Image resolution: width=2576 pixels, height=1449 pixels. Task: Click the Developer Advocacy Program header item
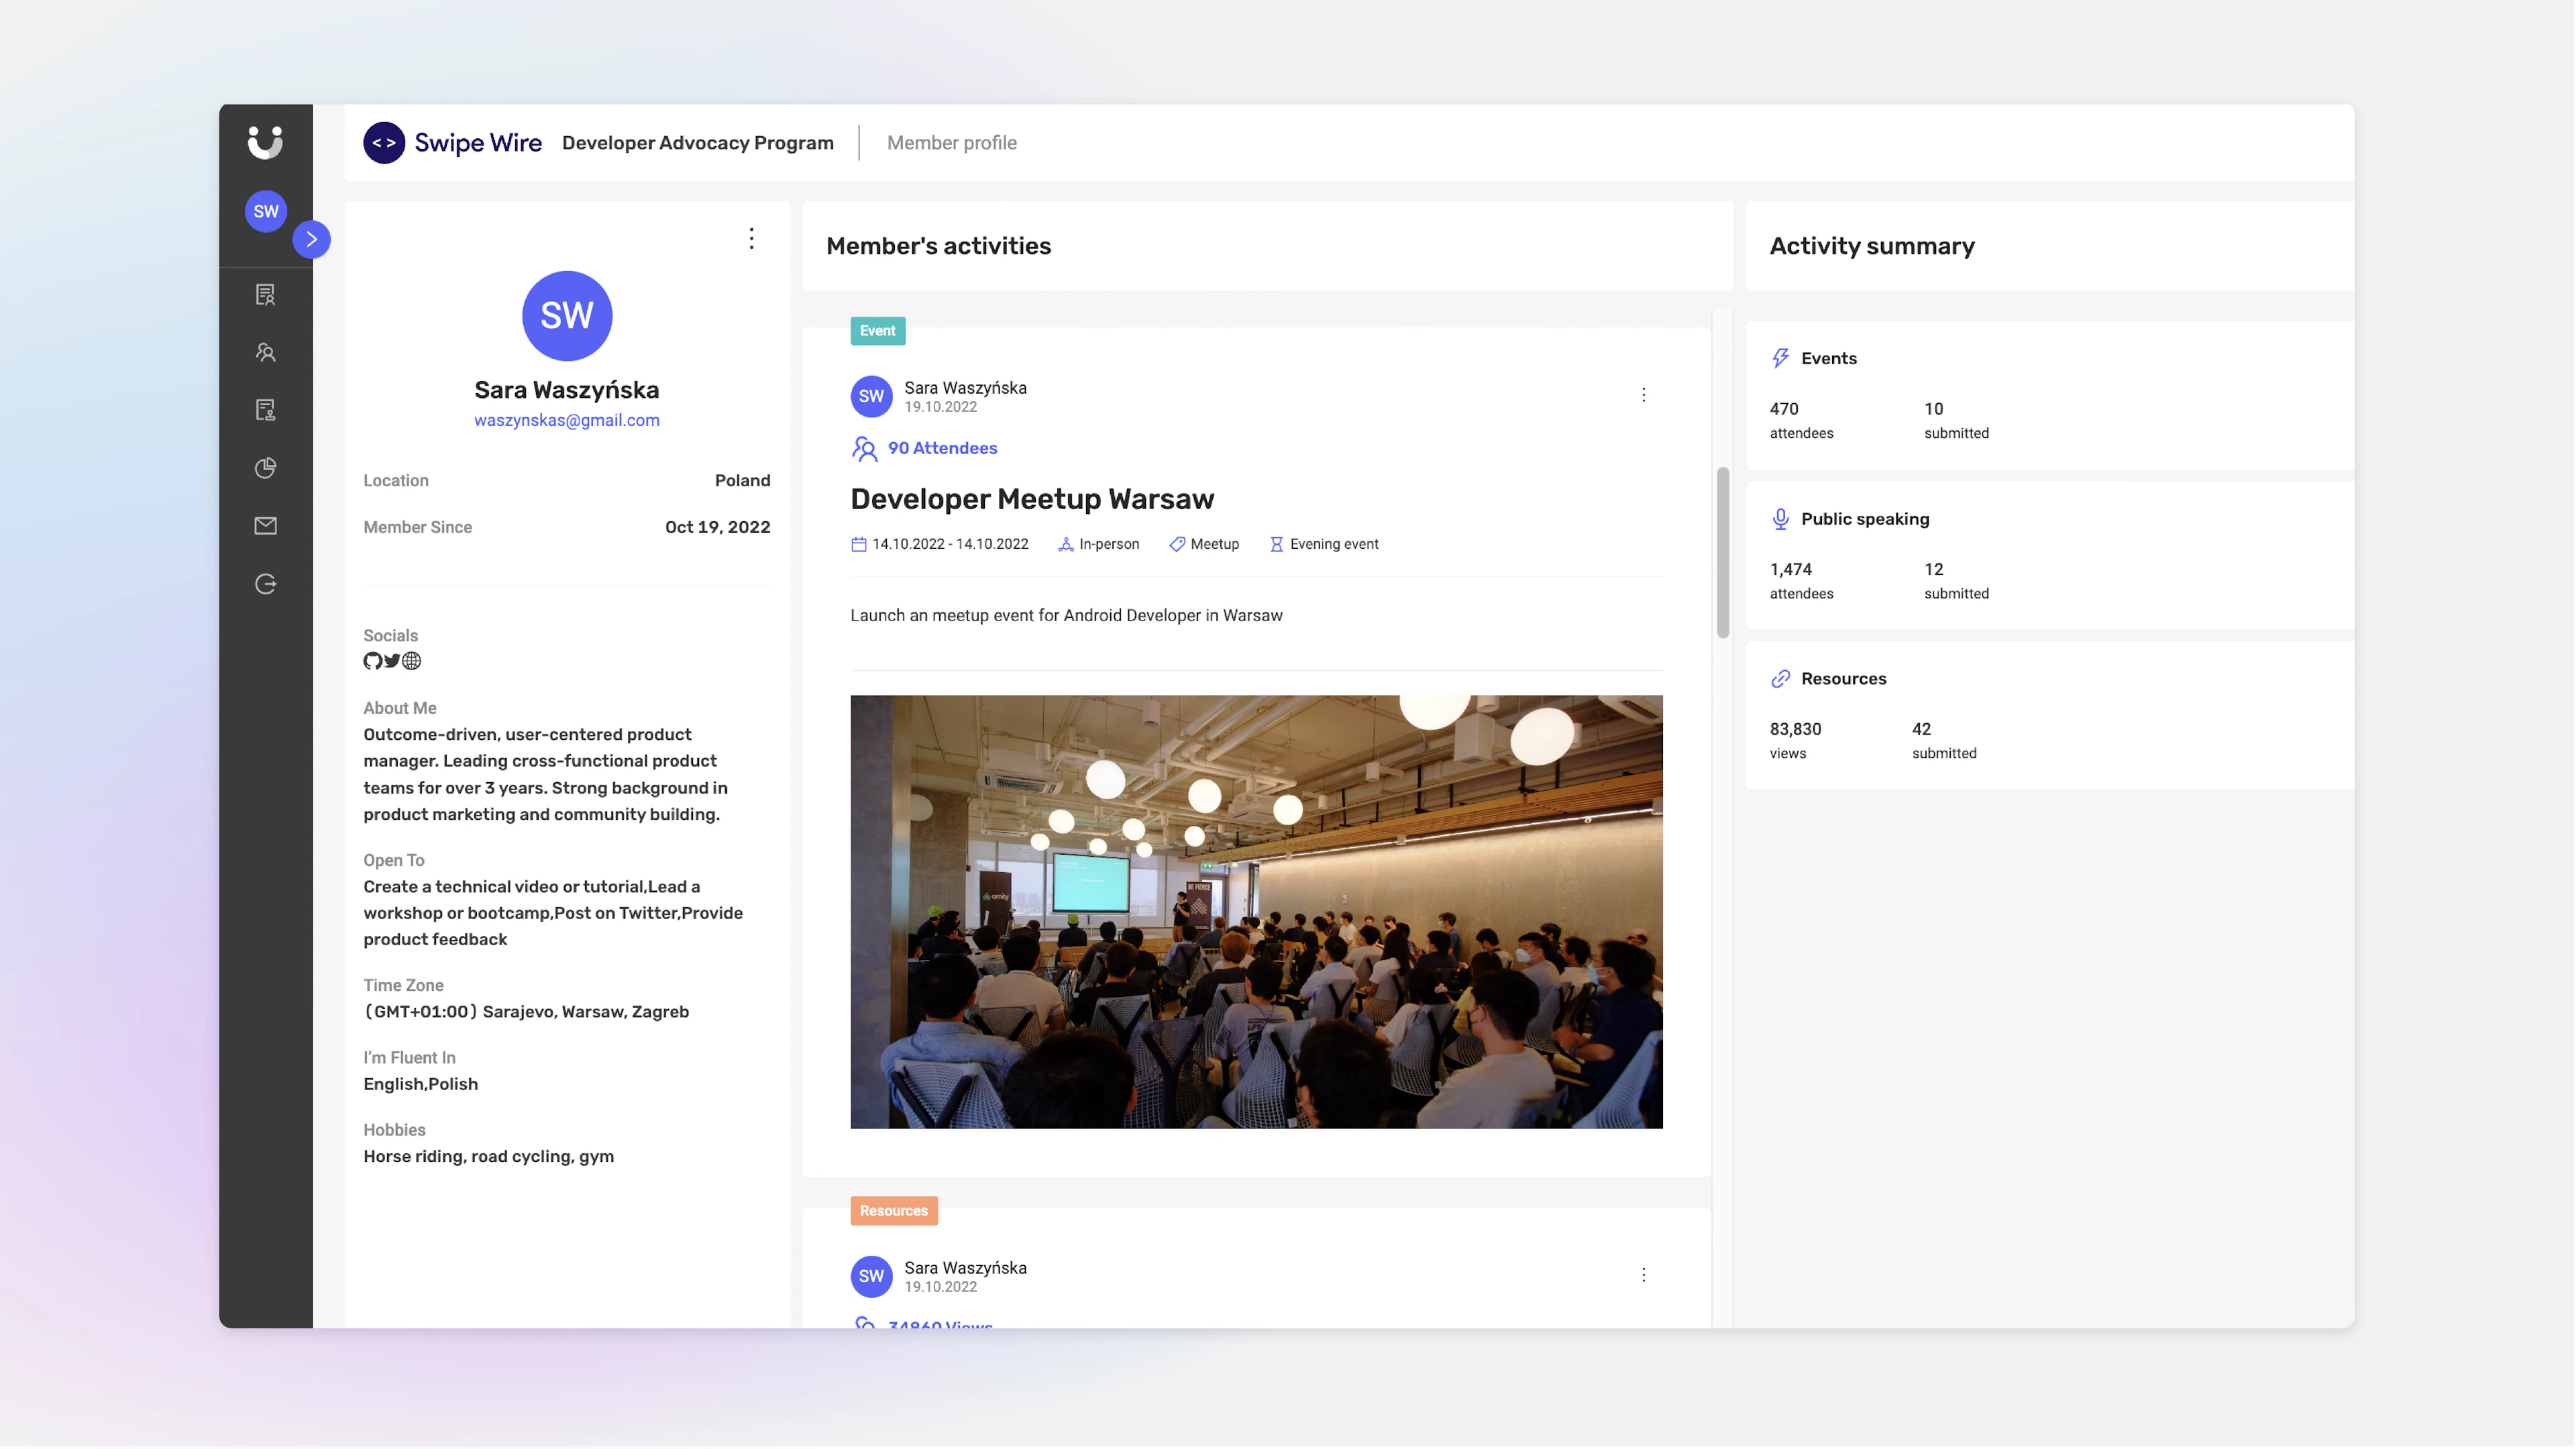pyautogui.click(x=697, y=142)
